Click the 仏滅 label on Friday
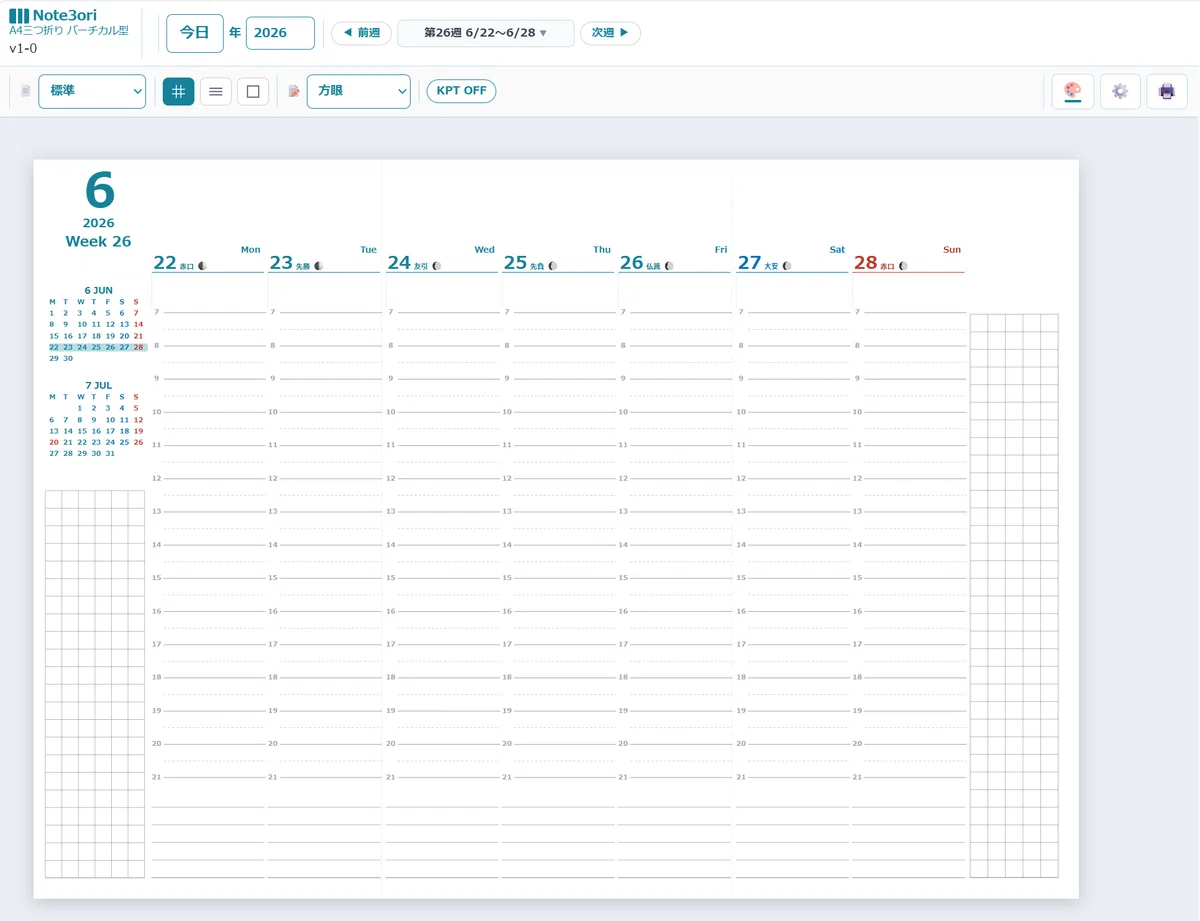The image size is (1200, 921). [x=653, y=267]
